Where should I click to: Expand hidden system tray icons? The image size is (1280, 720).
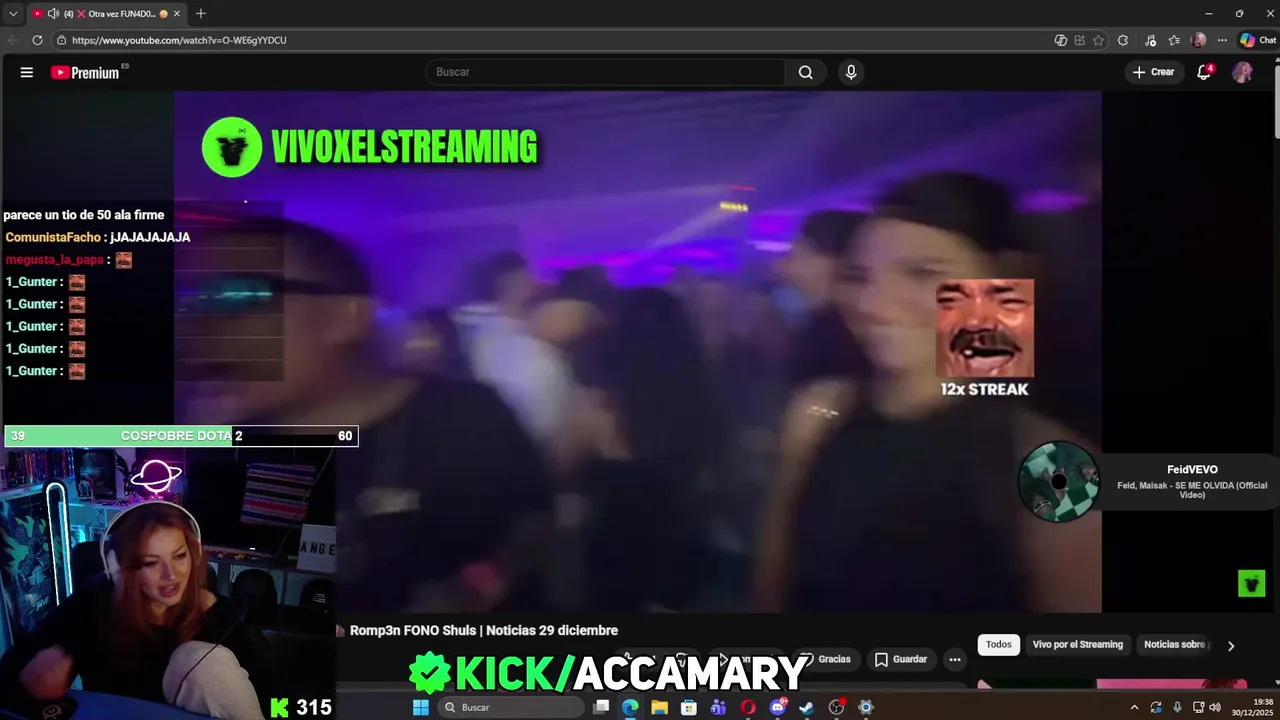tap(1134, 707)
